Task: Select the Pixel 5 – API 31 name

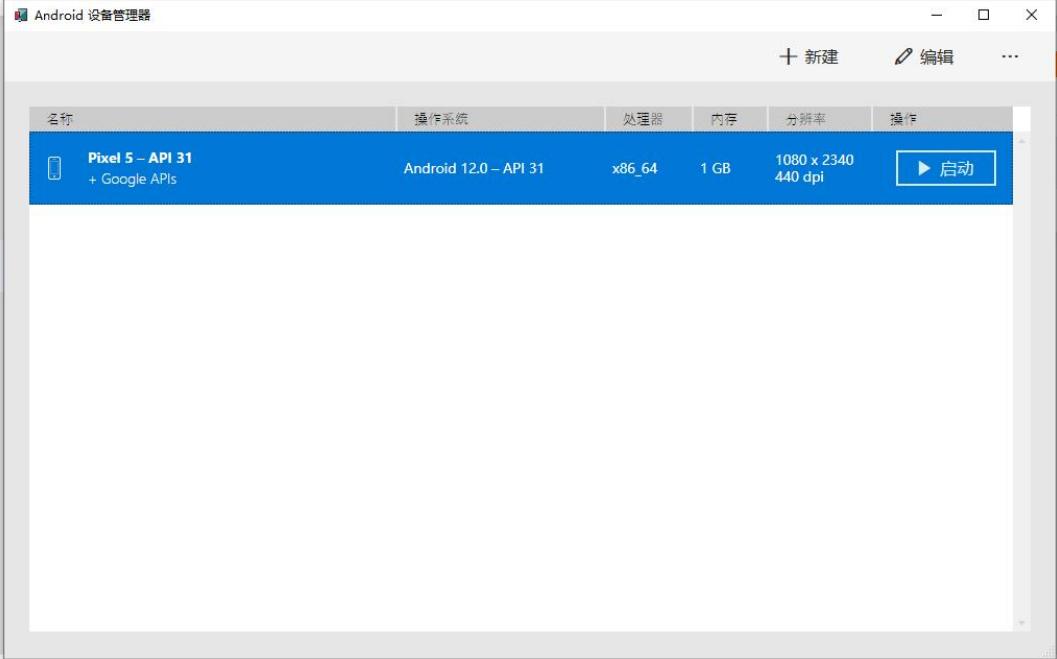Action: tap(140, 158)
